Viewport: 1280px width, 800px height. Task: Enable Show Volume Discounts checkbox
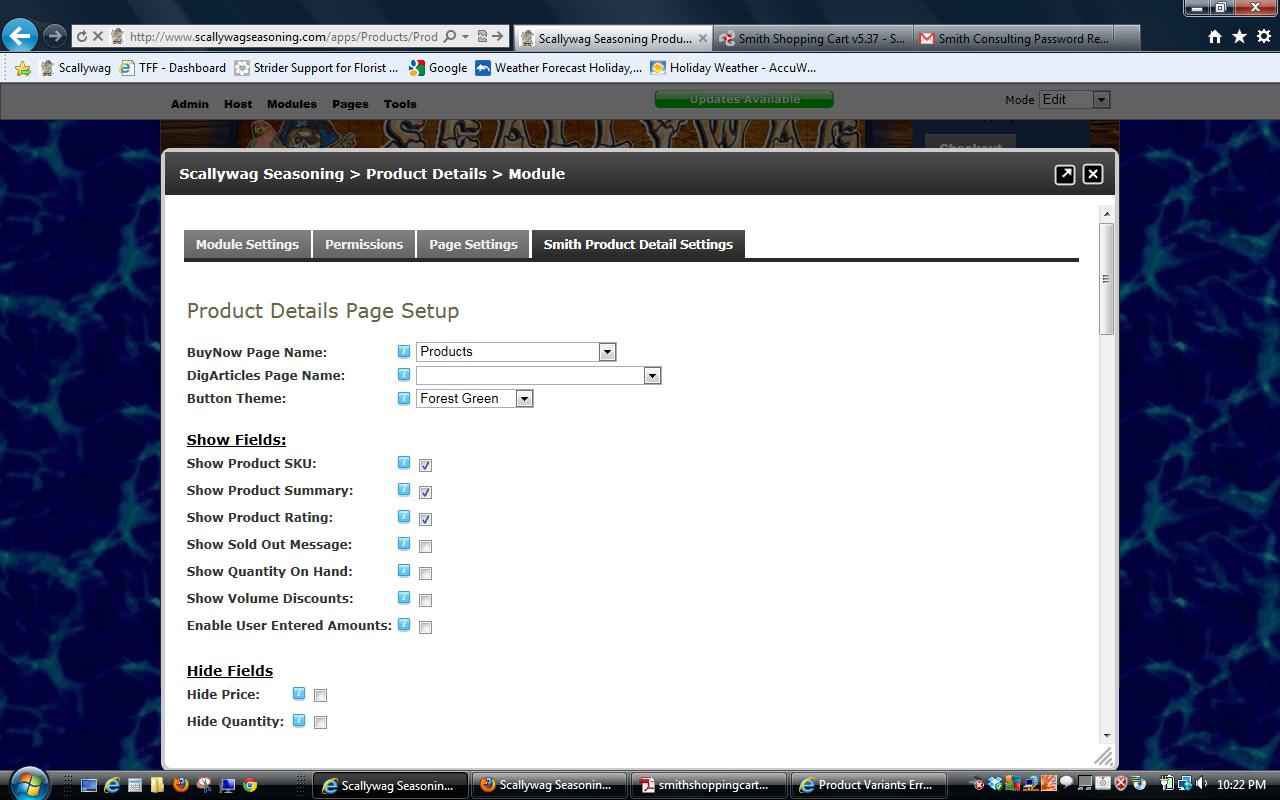[x=425, y=600]
